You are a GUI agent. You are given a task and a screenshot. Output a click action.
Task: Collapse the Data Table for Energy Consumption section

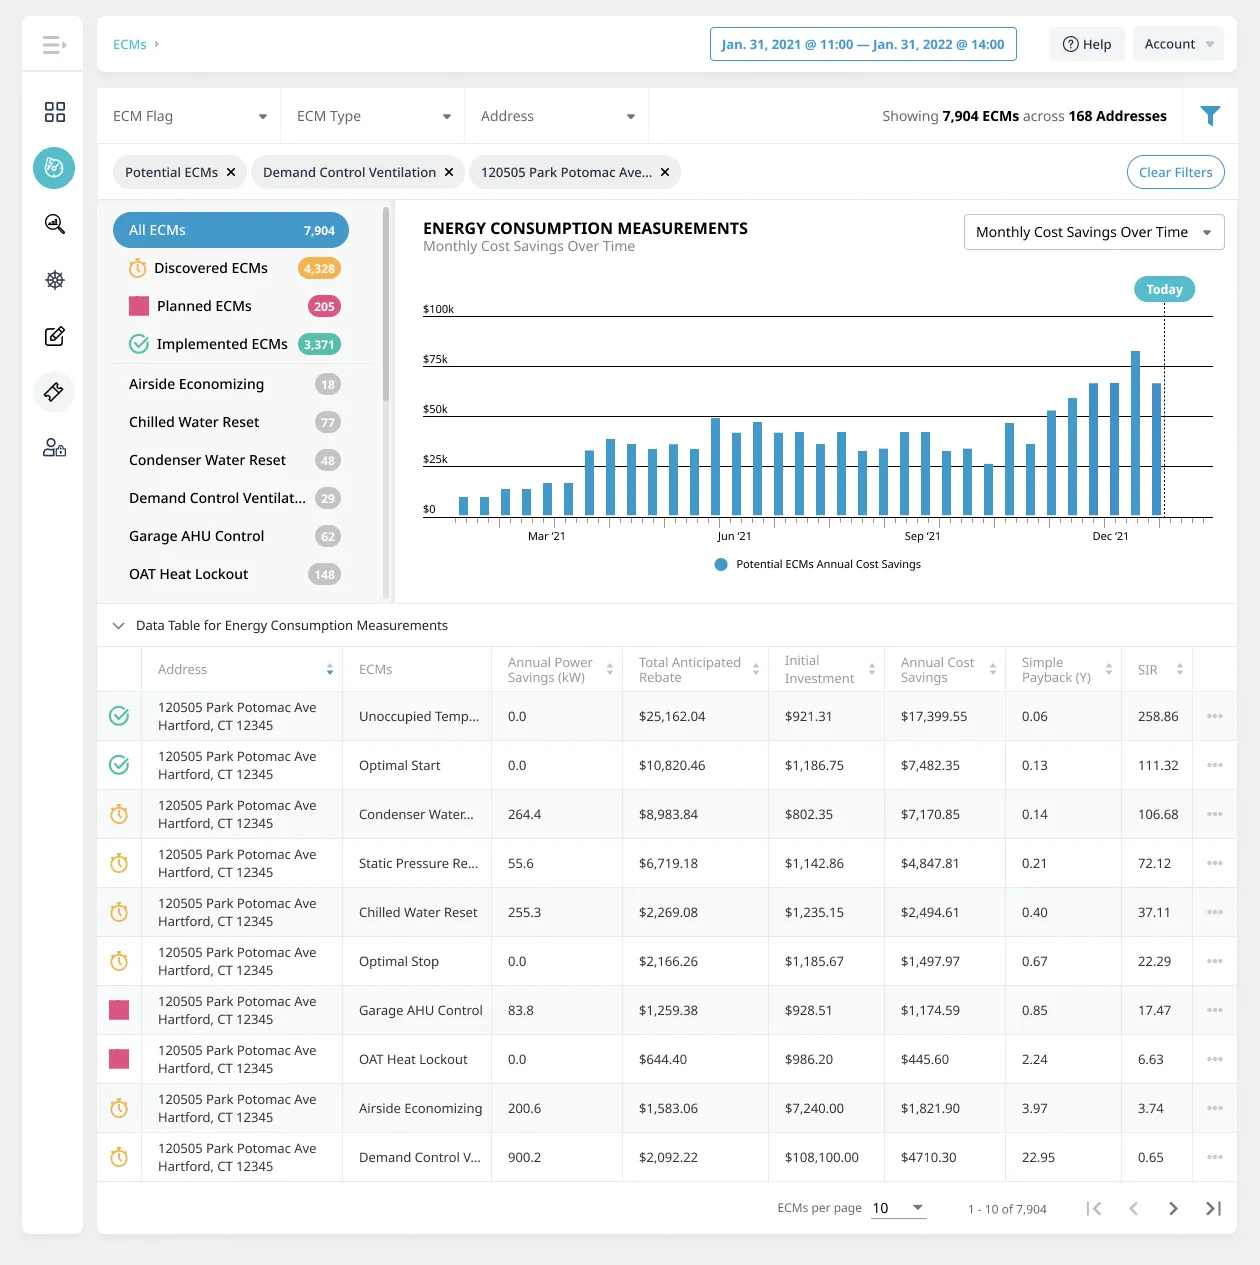(118, 626)
